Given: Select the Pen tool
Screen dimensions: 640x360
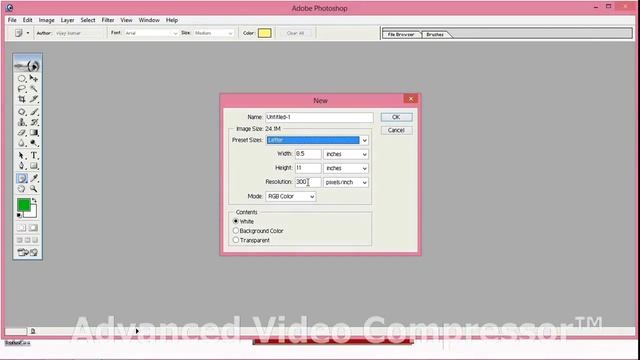Looking at the screenshot, I should pyautogui.click(x=22, y=166).
